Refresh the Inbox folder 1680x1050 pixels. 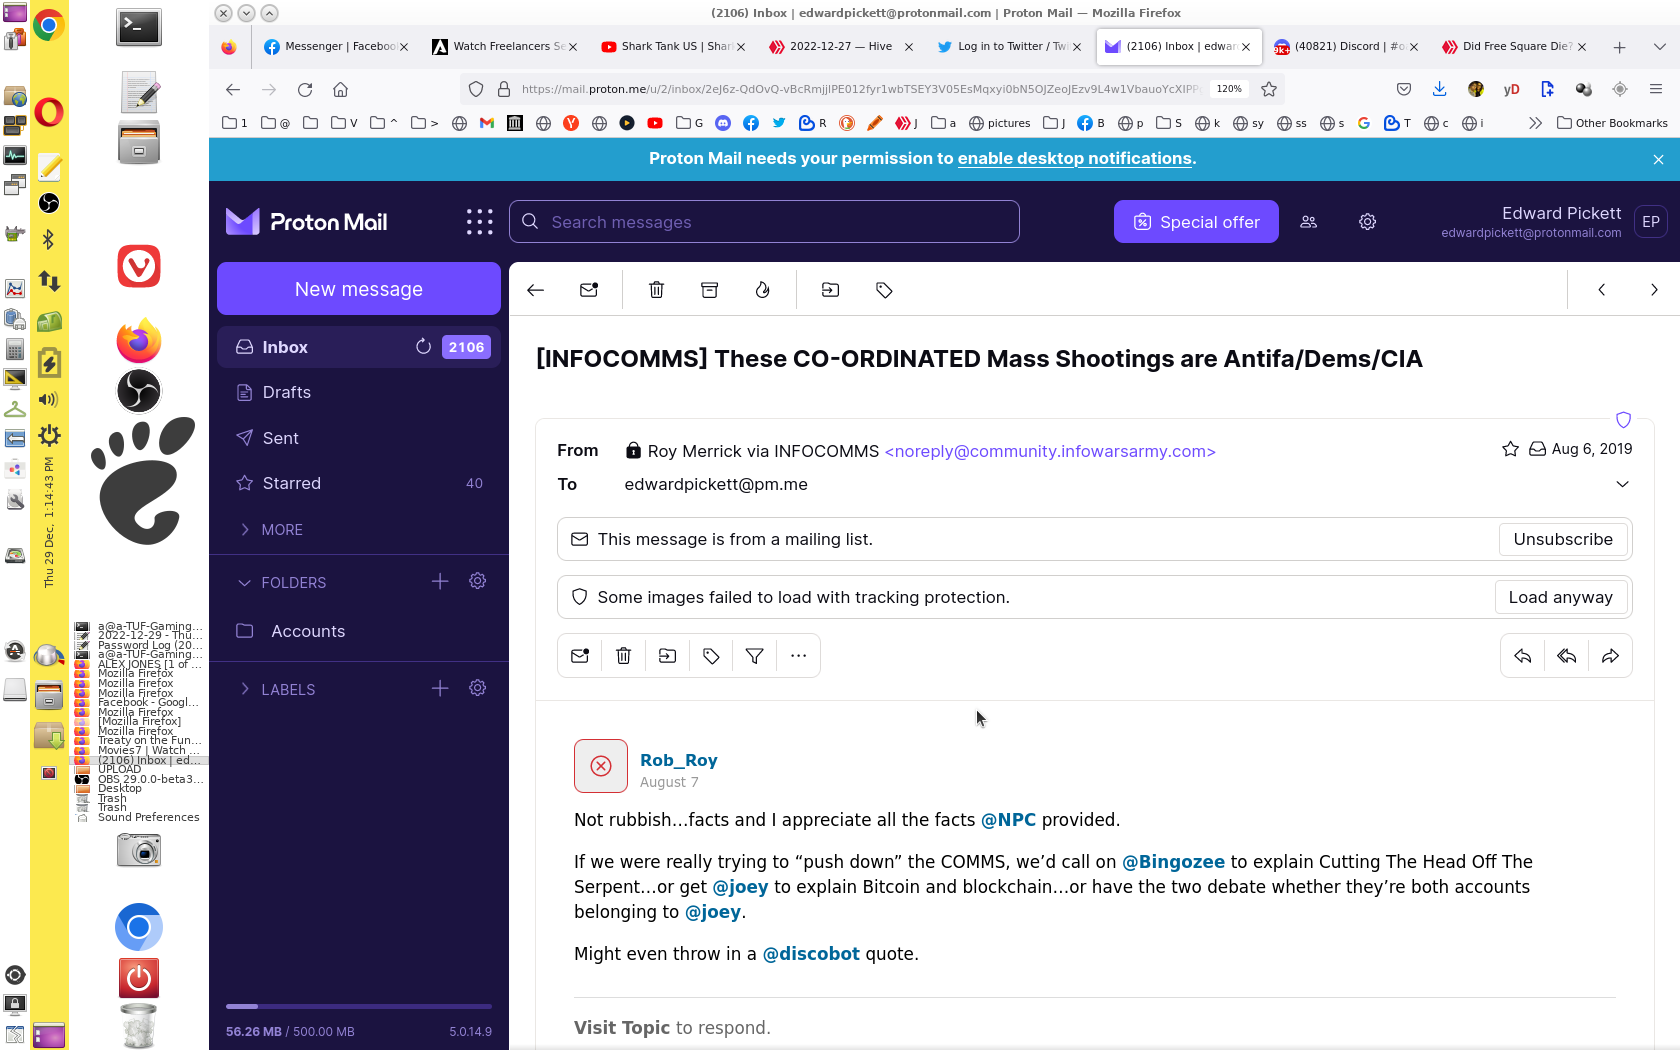(423, 347)
